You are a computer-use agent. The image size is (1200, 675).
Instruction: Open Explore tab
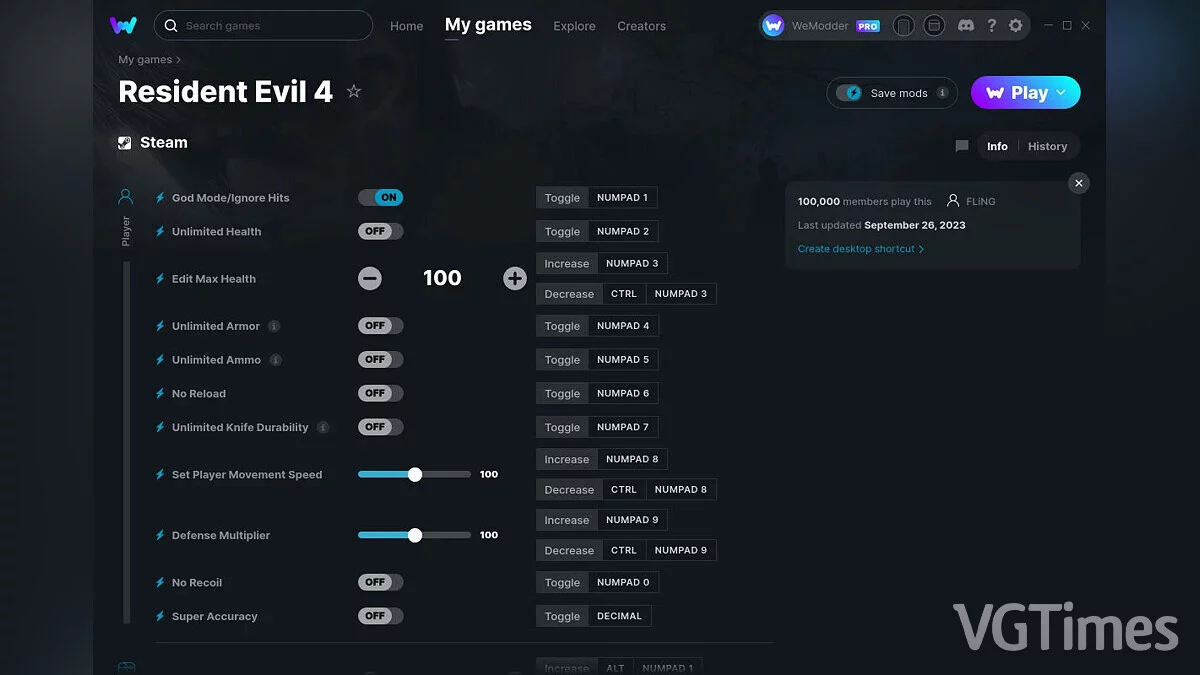[x=574, y=26]
